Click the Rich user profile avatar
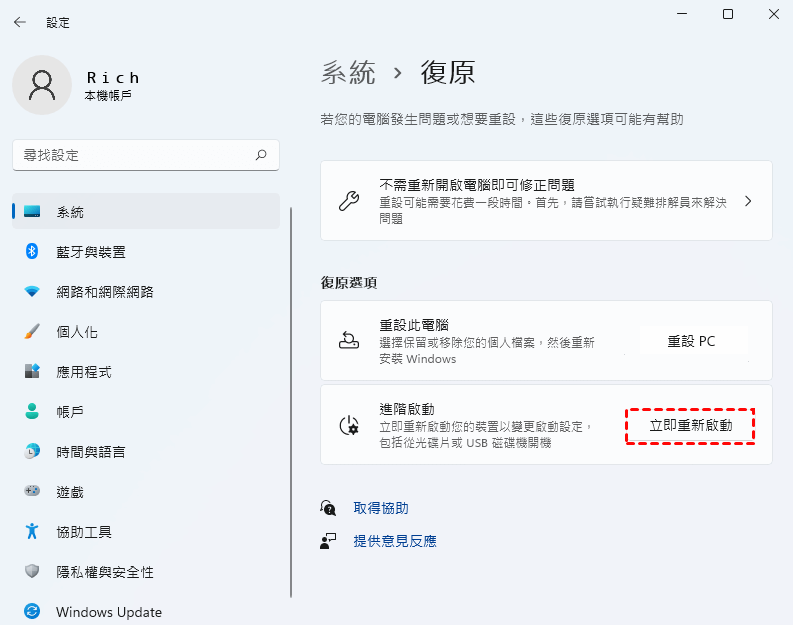This screenshot has height=625, width=793. 42,85
